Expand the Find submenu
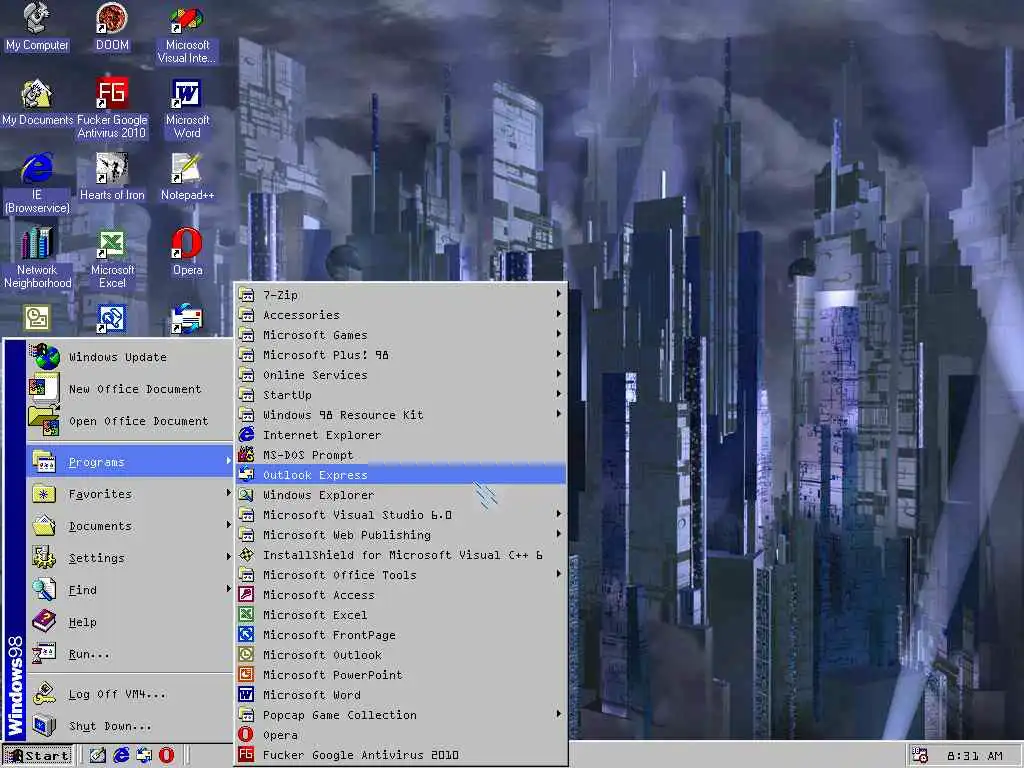Viewport: 1024px width, 768px height. [x=130, y=590]
